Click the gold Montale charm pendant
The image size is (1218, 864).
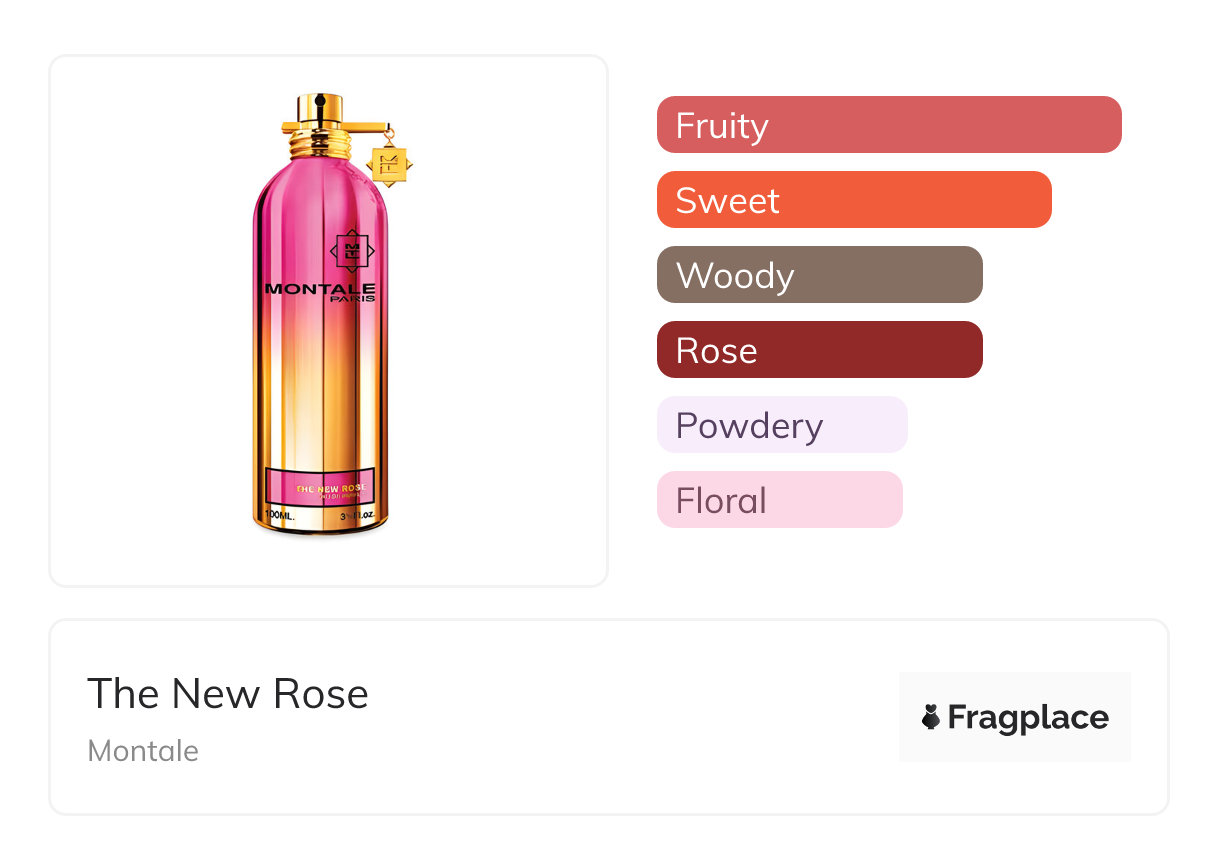[390, 163]
